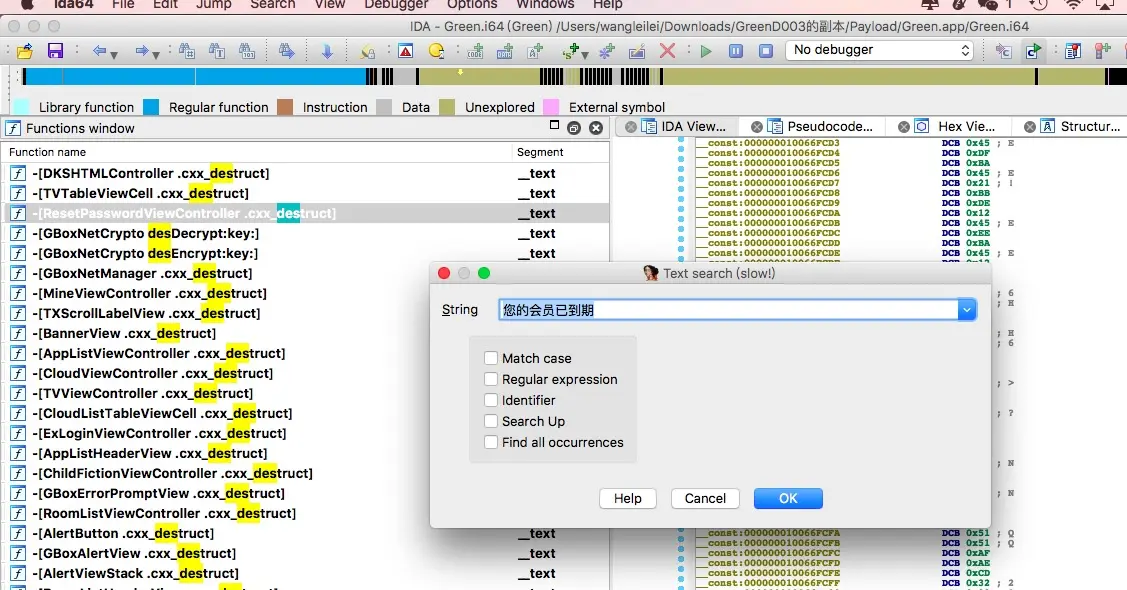Close the Pseudocode tab
Image resolution: width=1127 pixels, height=590 pixels.
[757, 126]
